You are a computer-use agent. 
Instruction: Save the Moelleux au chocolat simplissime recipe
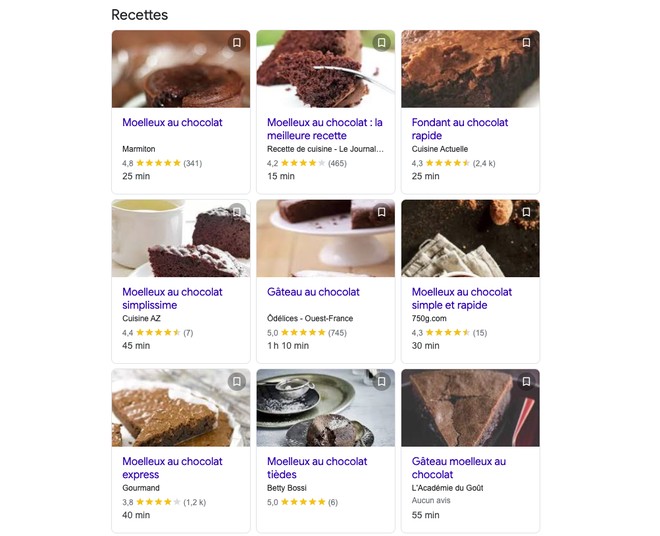pos(236,212)
